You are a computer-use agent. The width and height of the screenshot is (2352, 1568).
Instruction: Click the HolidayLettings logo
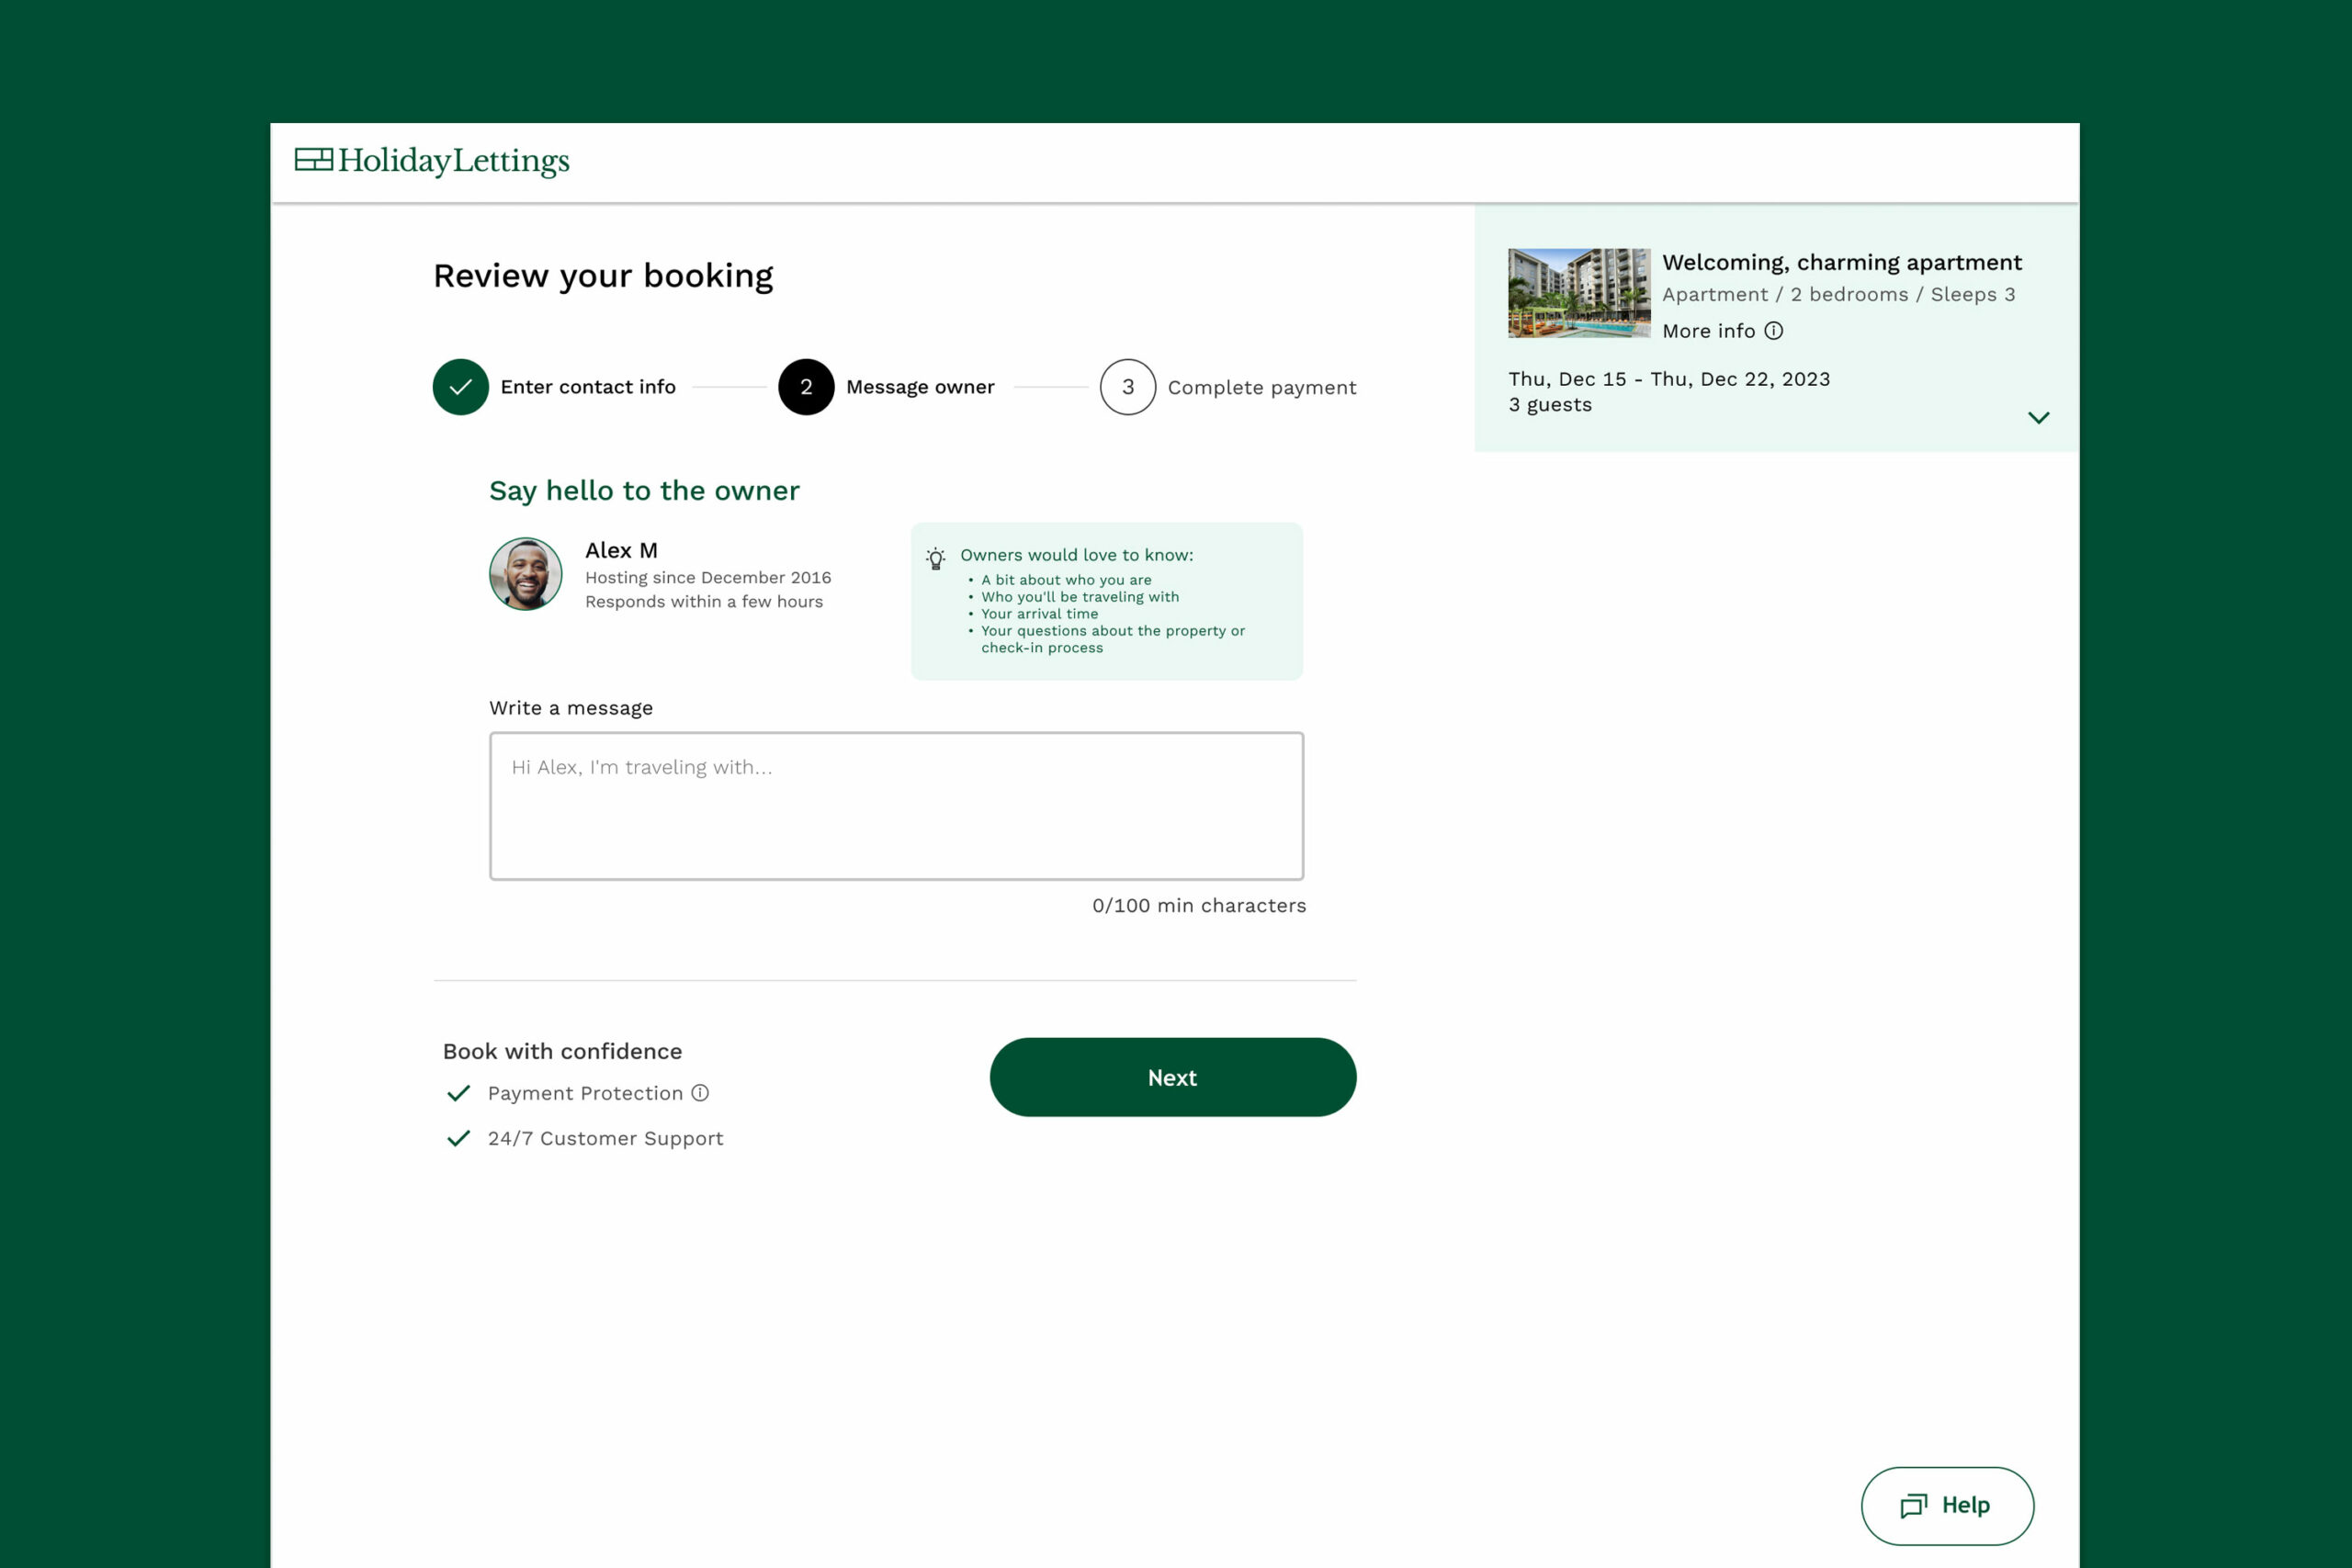click(432, 160)
